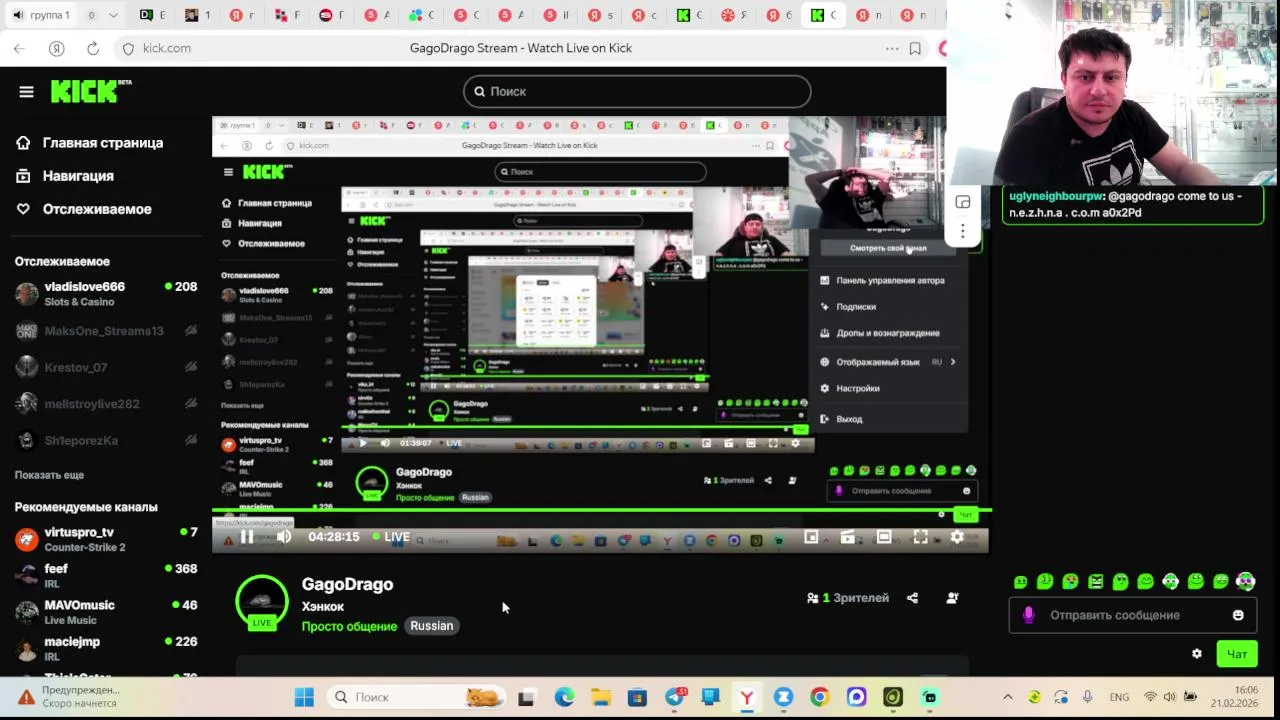Viewport: 1280px width, 720px height.
Task: Toggle theater mode in the player
Action: coord(884,537)
